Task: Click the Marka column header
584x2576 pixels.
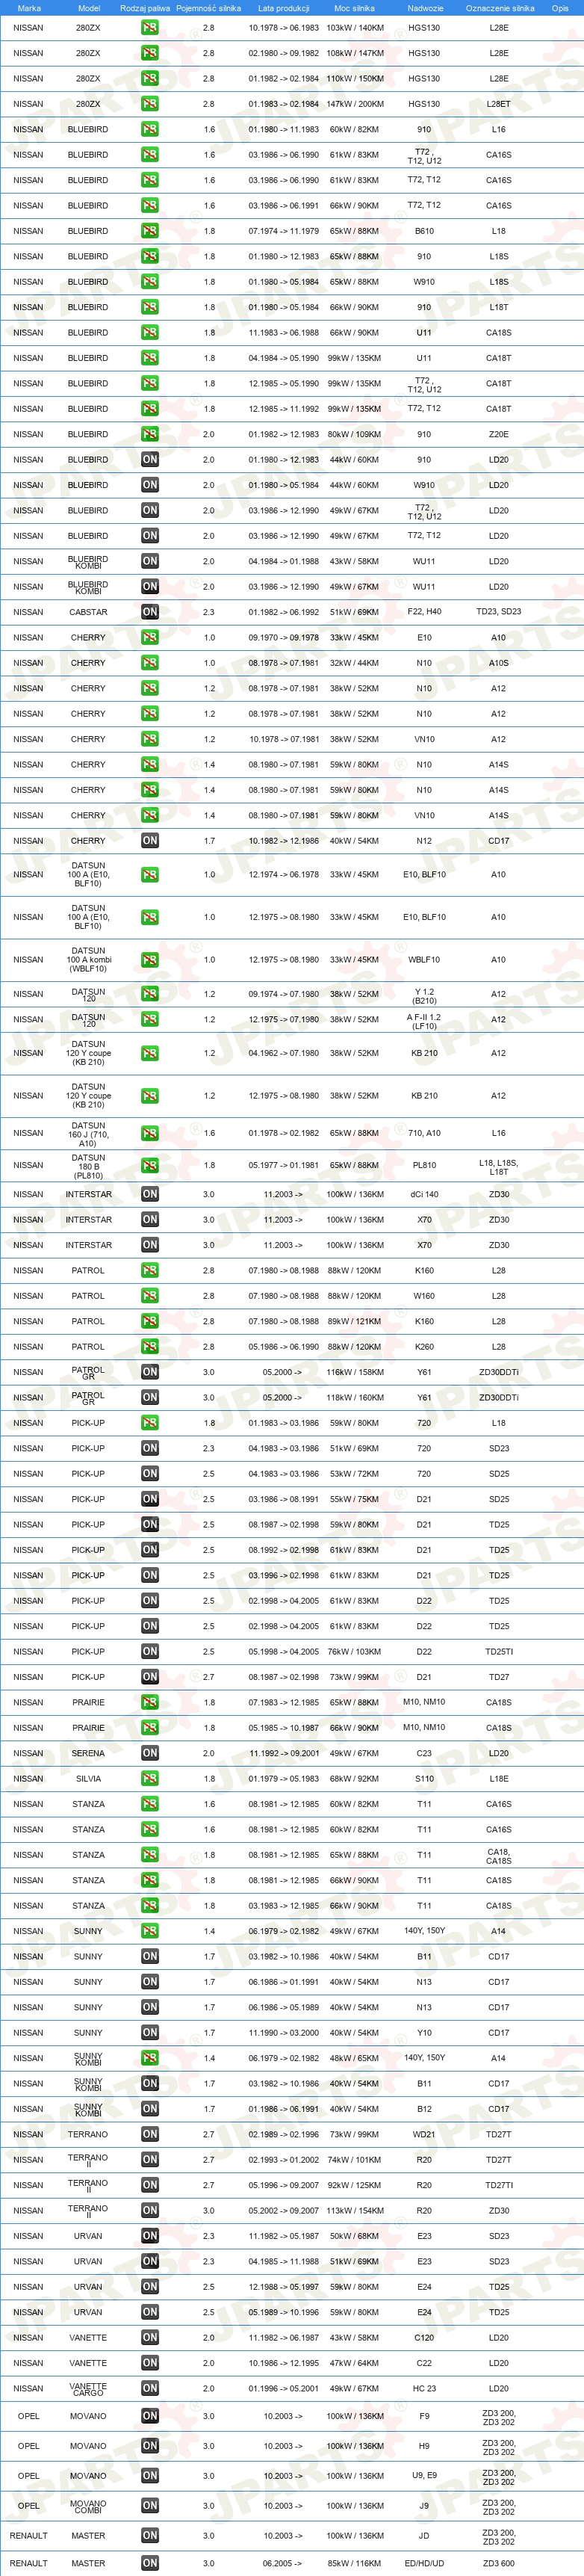Action: coord(29,8)
